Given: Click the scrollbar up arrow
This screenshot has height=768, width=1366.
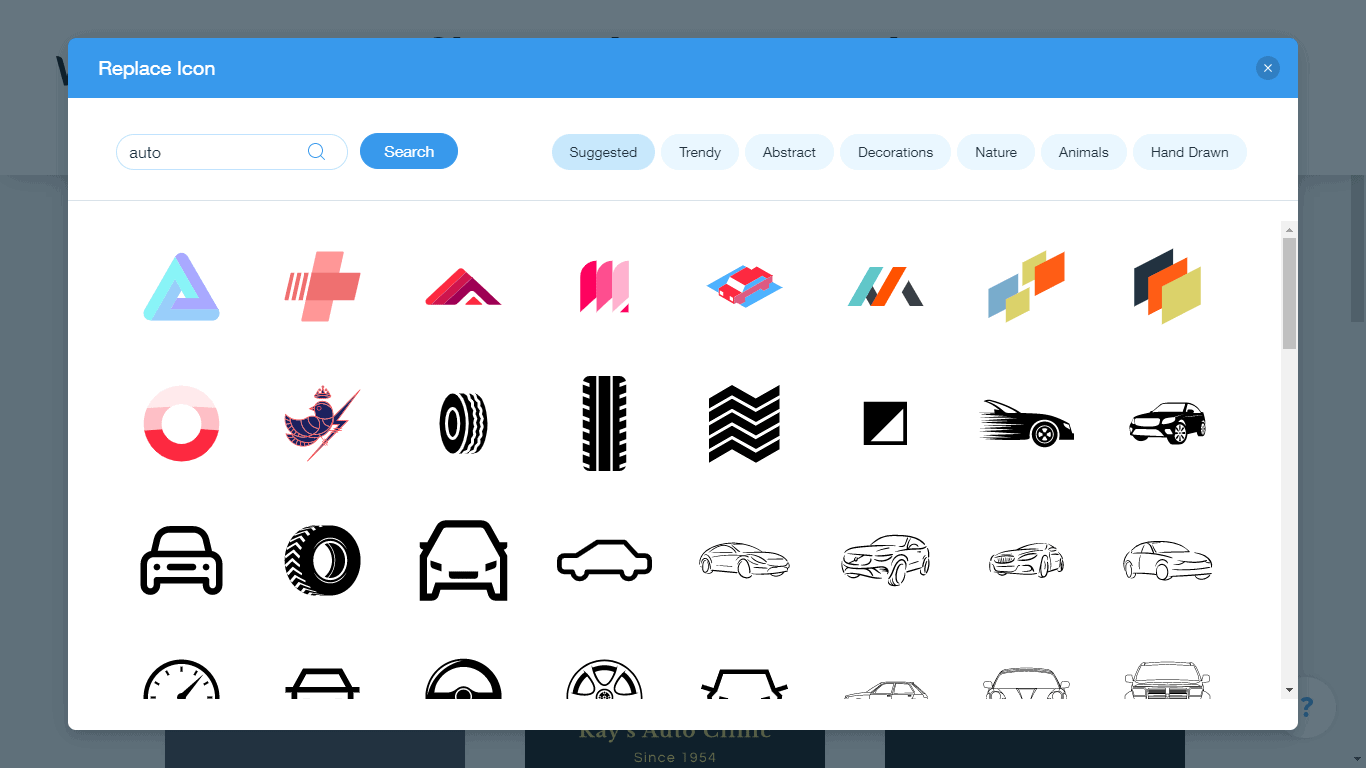Looking at the screenshot, I should point(1289,229).
